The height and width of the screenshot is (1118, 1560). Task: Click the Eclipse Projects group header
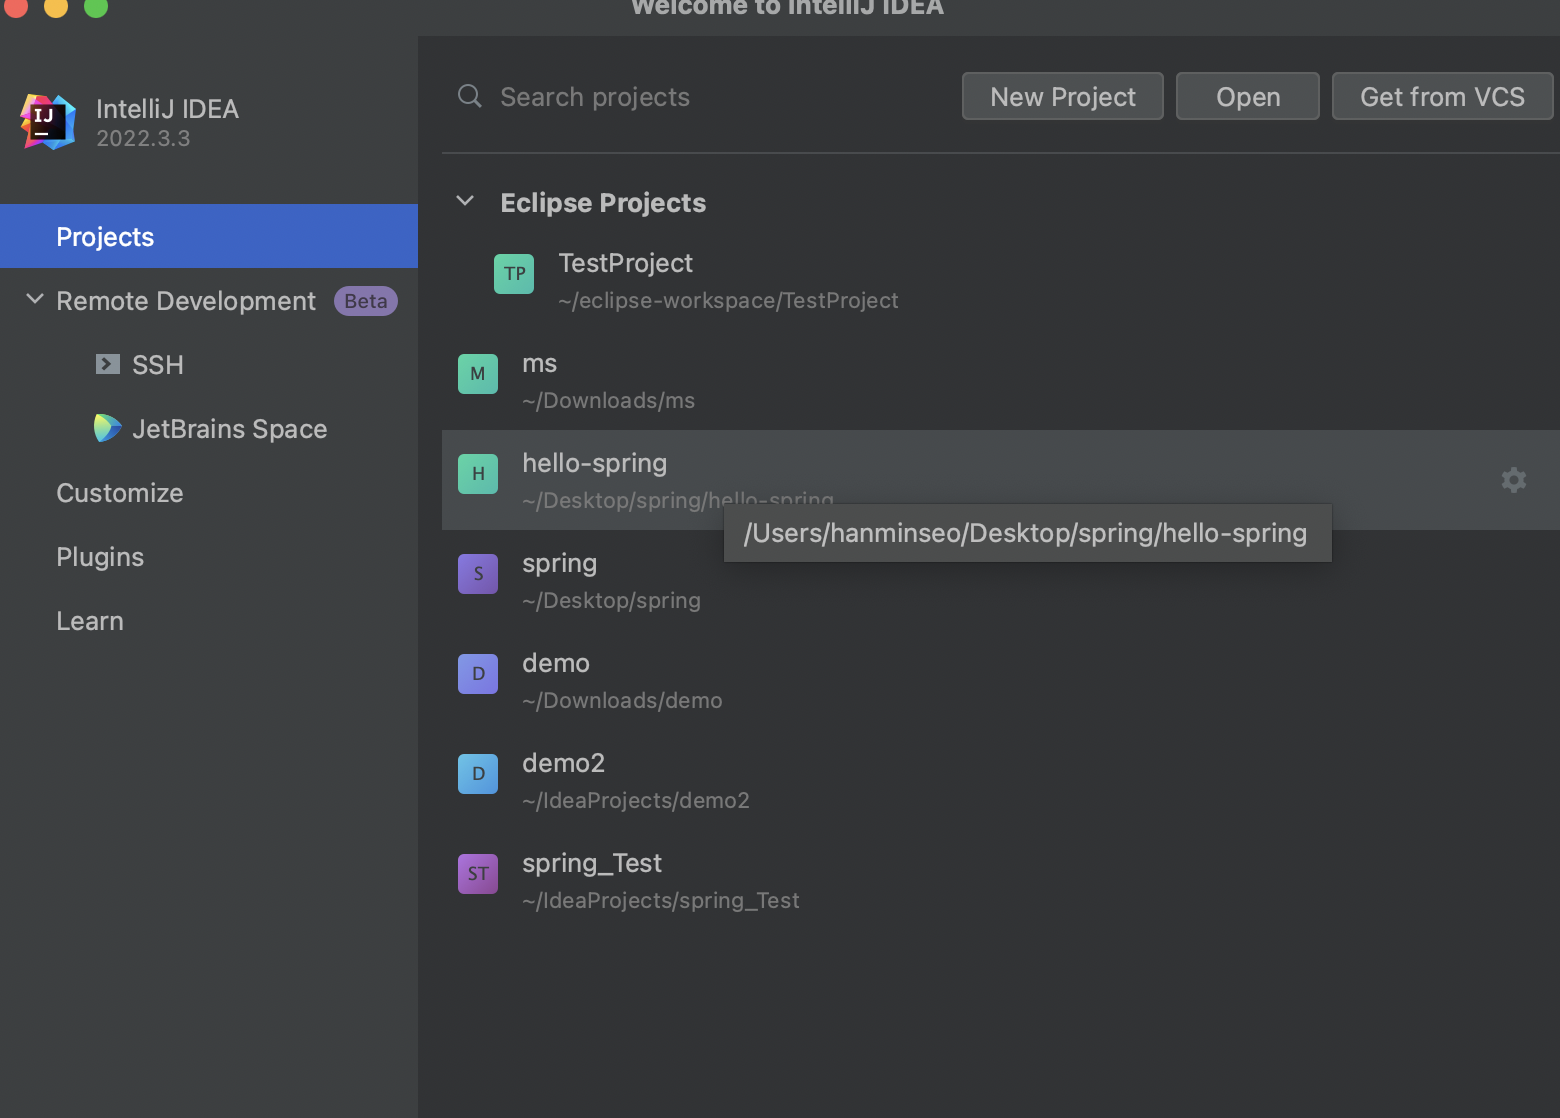[603, 203]
